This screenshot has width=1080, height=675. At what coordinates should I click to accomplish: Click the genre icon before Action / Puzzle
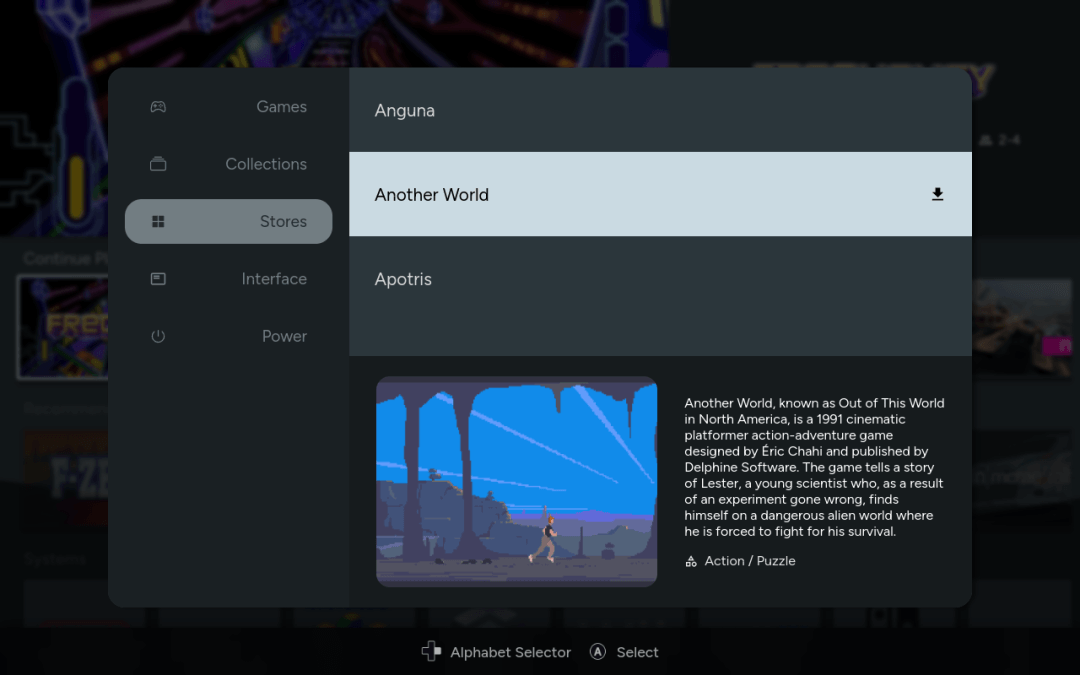pos(691,561)
